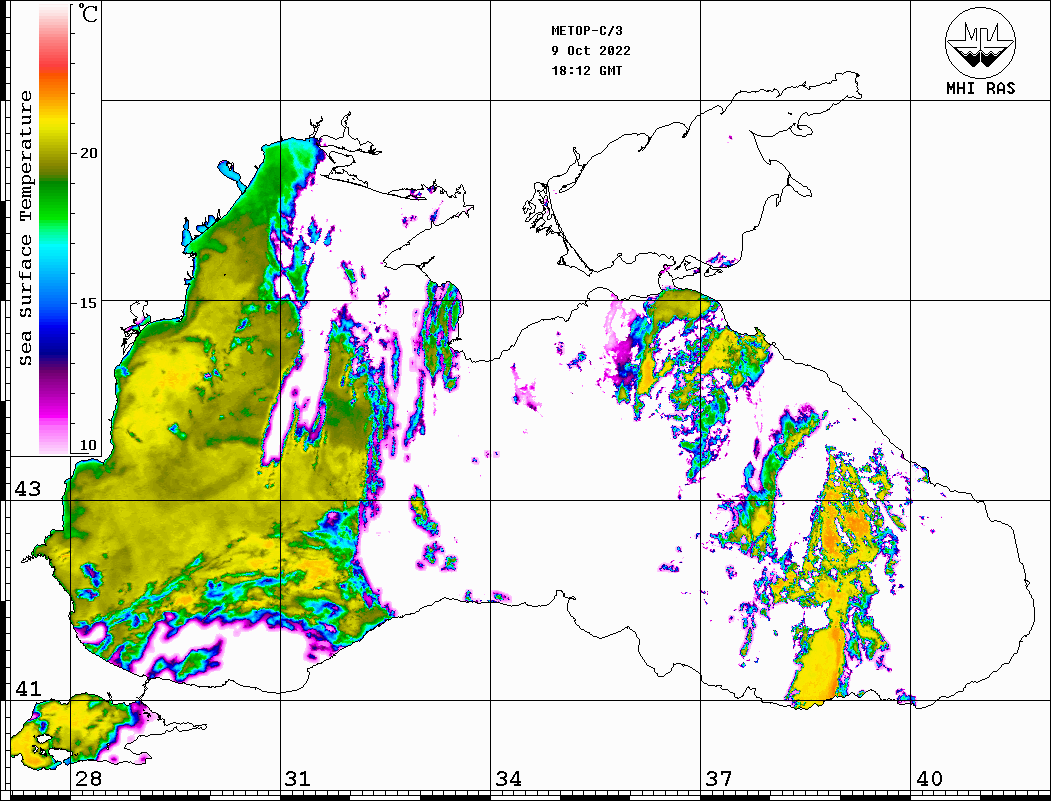Screen dimensions: 1051x801
Task: Click the 20 mark on the temperature scale
Action: [x=89, y=153]
